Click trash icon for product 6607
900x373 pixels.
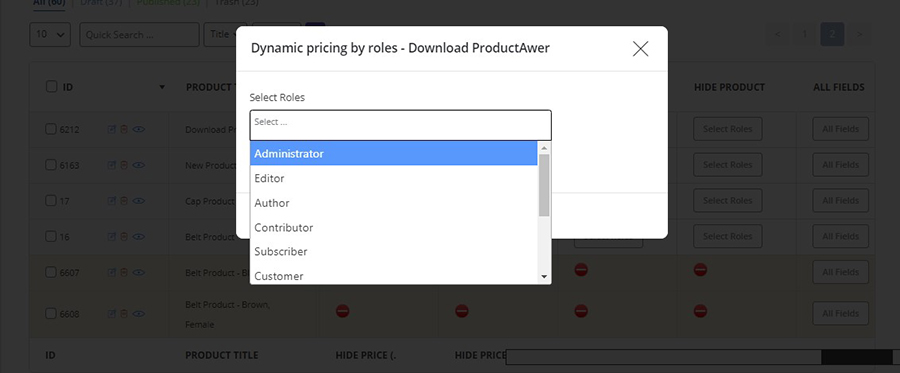[123, 273]
